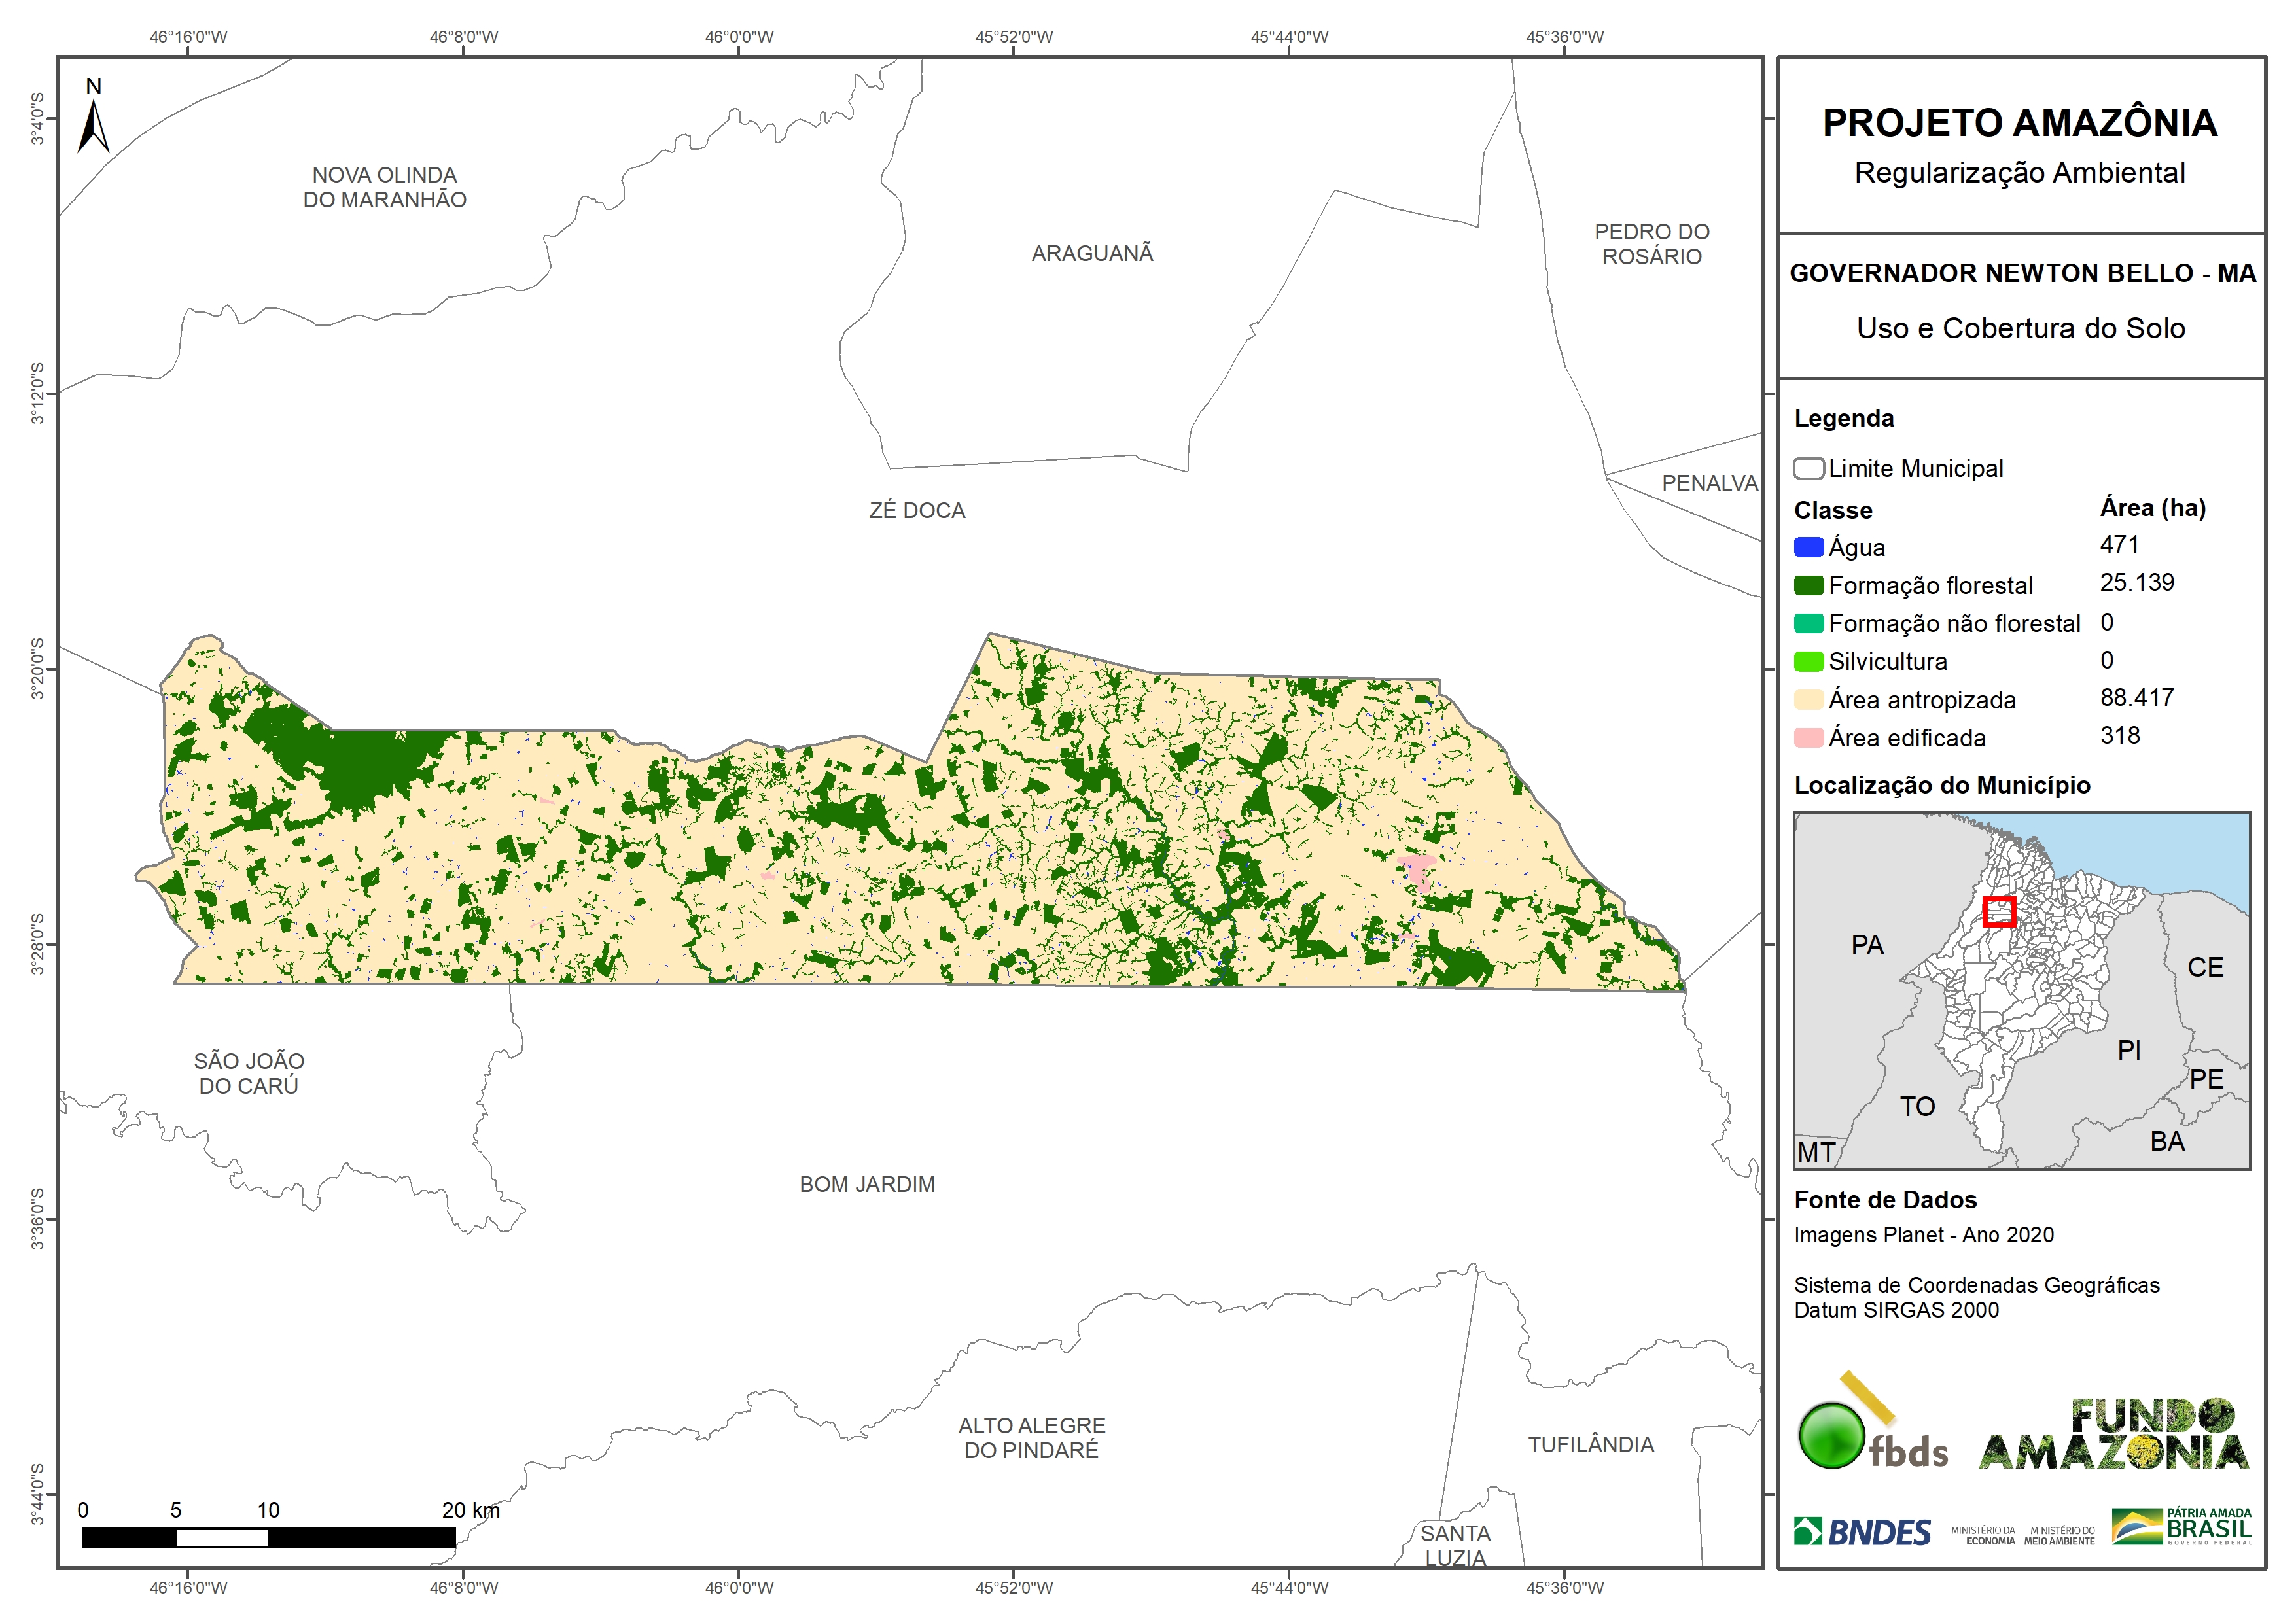Click the blue Água legend swatch
Viewport: 2296px width, 1623px height.
1808,548
